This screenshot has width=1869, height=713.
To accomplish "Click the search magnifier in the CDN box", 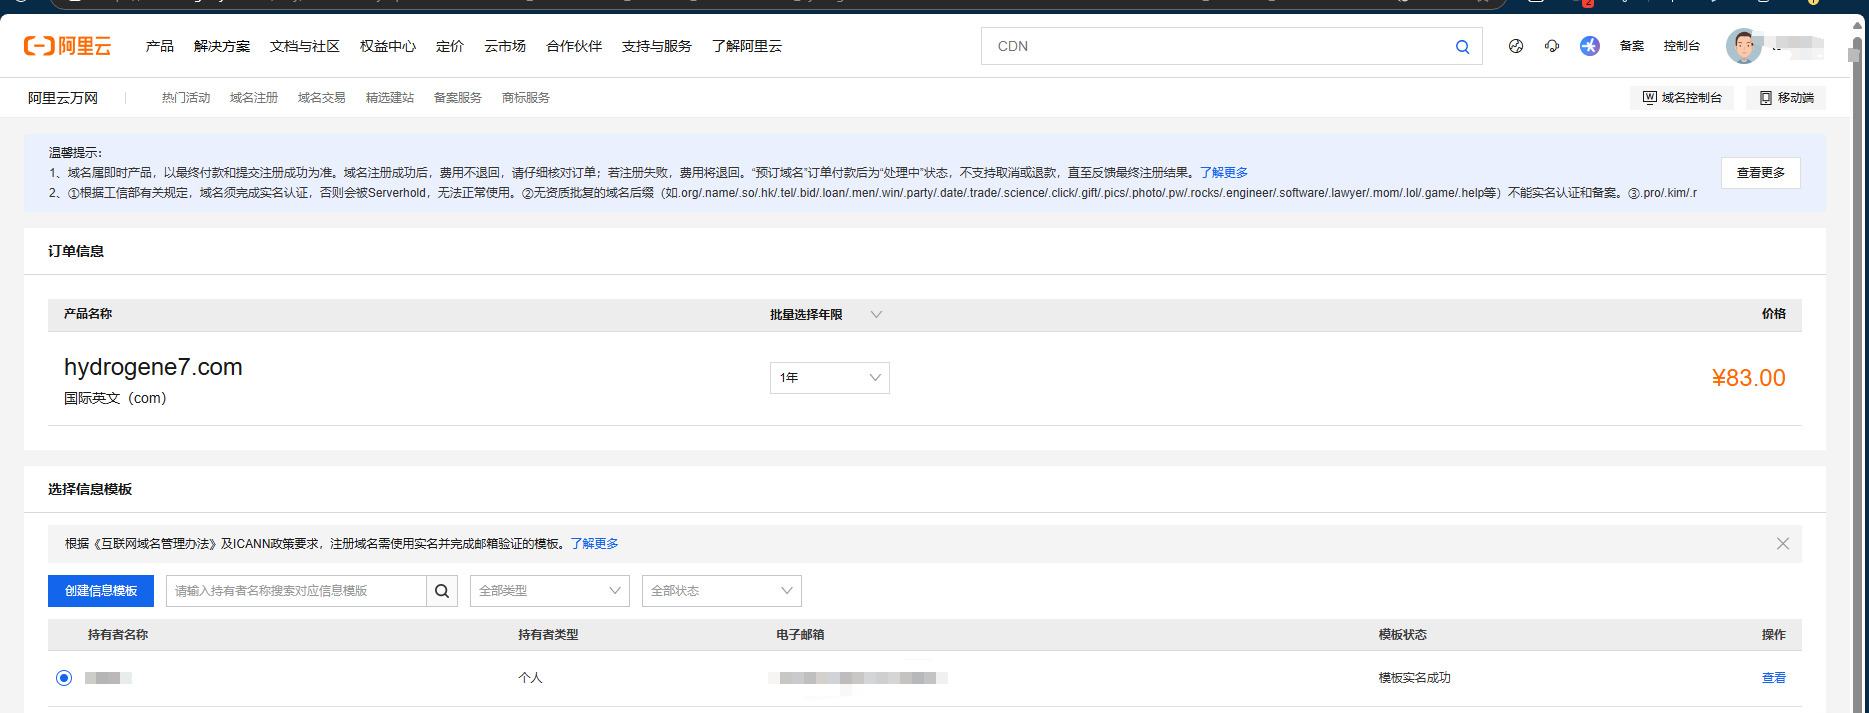I will click(x=1462, y=47).
